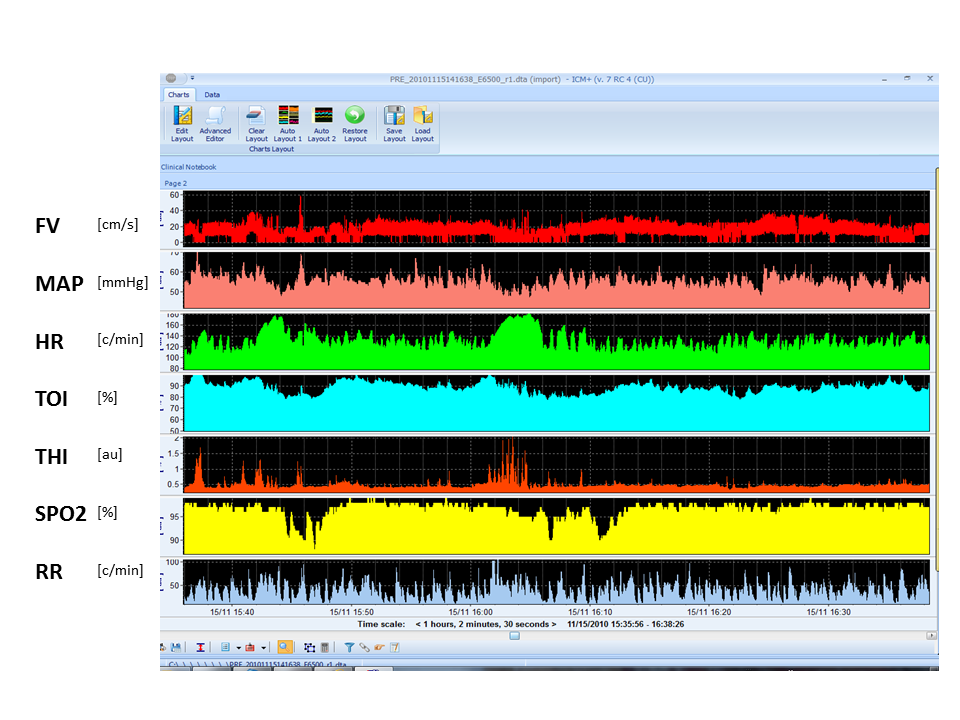The width and height of the screenshot is (960, 720).
Task: Open the Clinical Notebook panel
Action: [x=189, y=167]
